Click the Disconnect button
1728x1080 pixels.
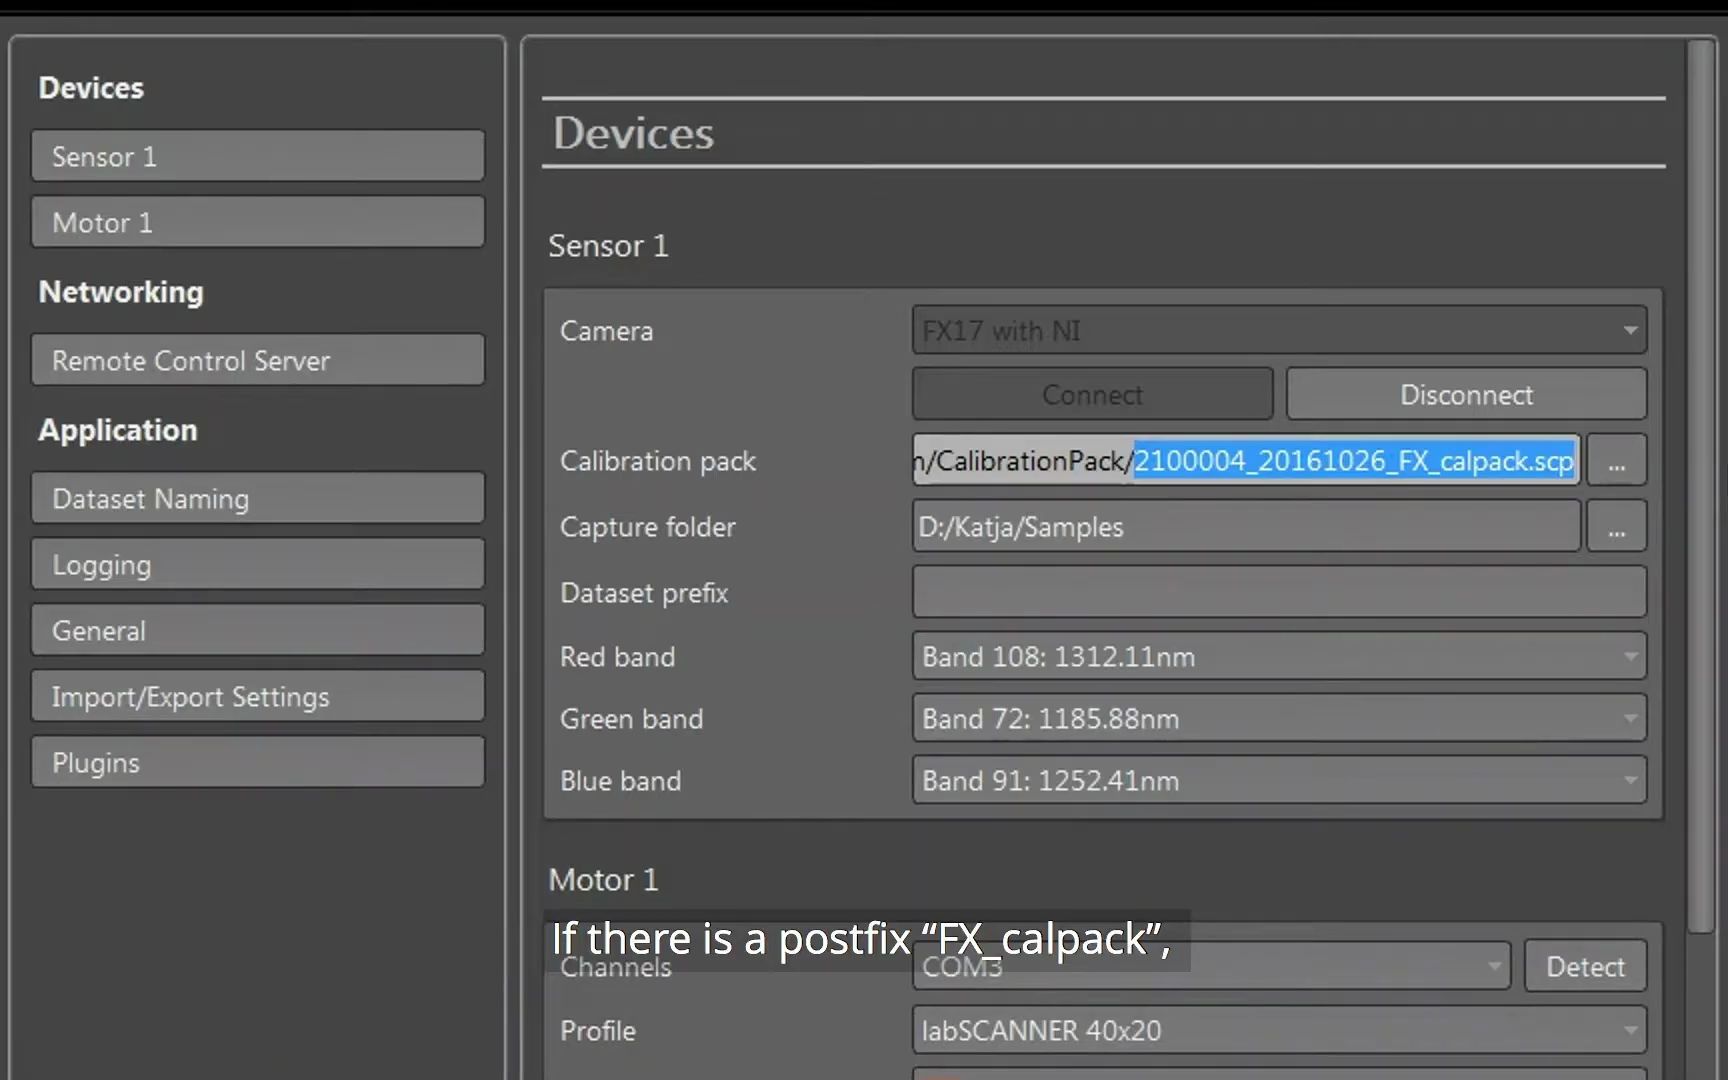(x=1465, y=394)
